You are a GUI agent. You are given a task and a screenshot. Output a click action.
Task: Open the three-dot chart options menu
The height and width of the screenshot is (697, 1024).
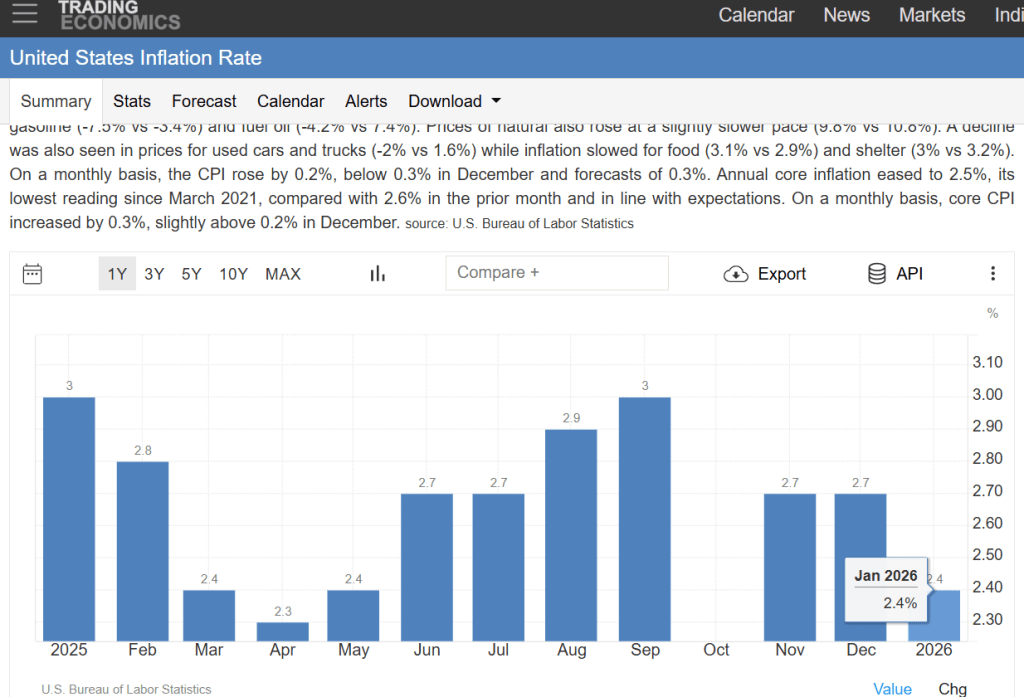[x=992, y=274]
